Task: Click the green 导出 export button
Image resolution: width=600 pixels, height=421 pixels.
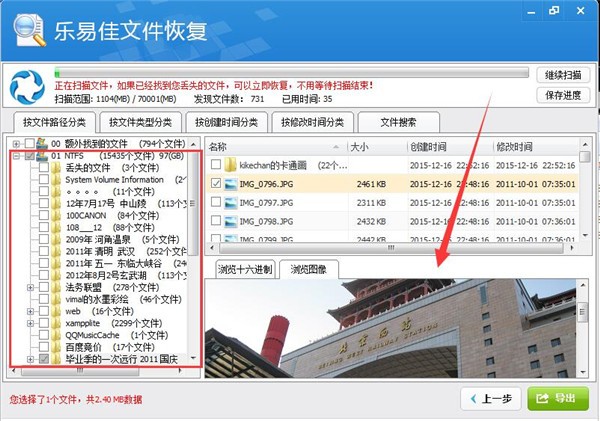Action: pyautogui.click(x=558, y=398)
